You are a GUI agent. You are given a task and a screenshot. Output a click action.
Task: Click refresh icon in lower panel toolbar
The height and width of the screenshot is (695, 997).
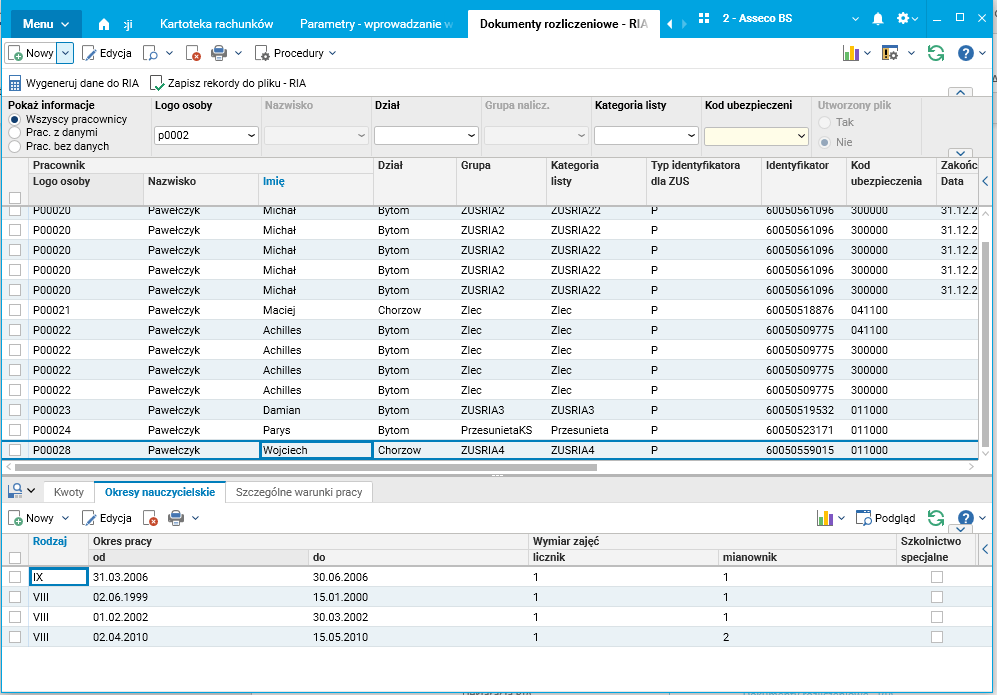936,518
